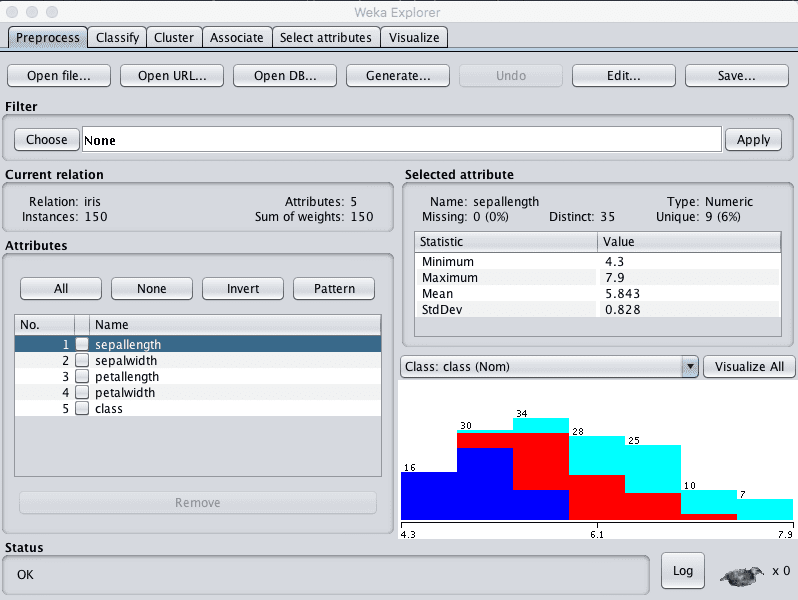Screen dimensions: 798x600
Task: Click the Generate... button
Action: 398,76
